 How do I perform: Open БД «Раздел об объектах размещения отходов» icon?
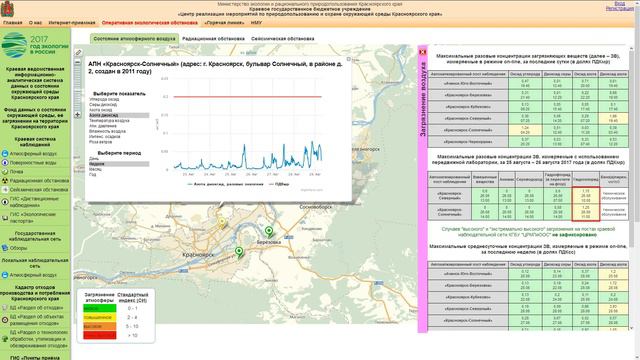tap(5, 320)
